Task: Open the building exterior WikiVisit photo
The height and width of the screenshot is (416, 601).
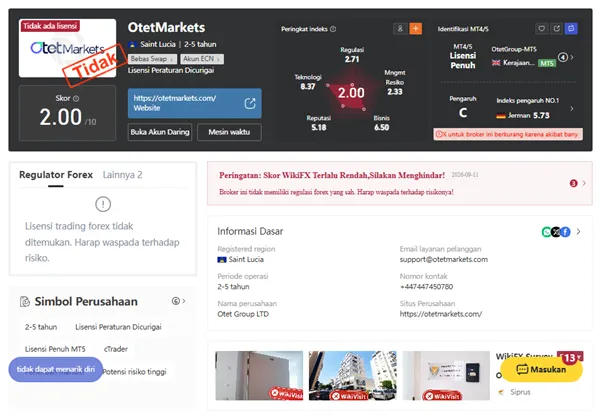Action: pyautogui.click(x=353, y=376)
